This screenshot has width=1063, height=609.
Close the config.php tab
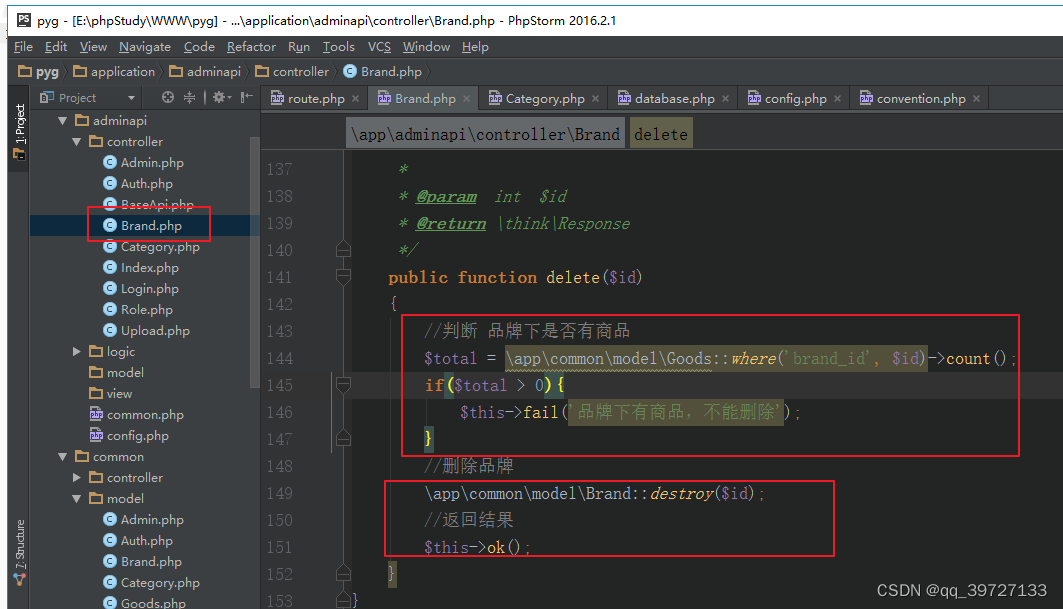(837, 98)
